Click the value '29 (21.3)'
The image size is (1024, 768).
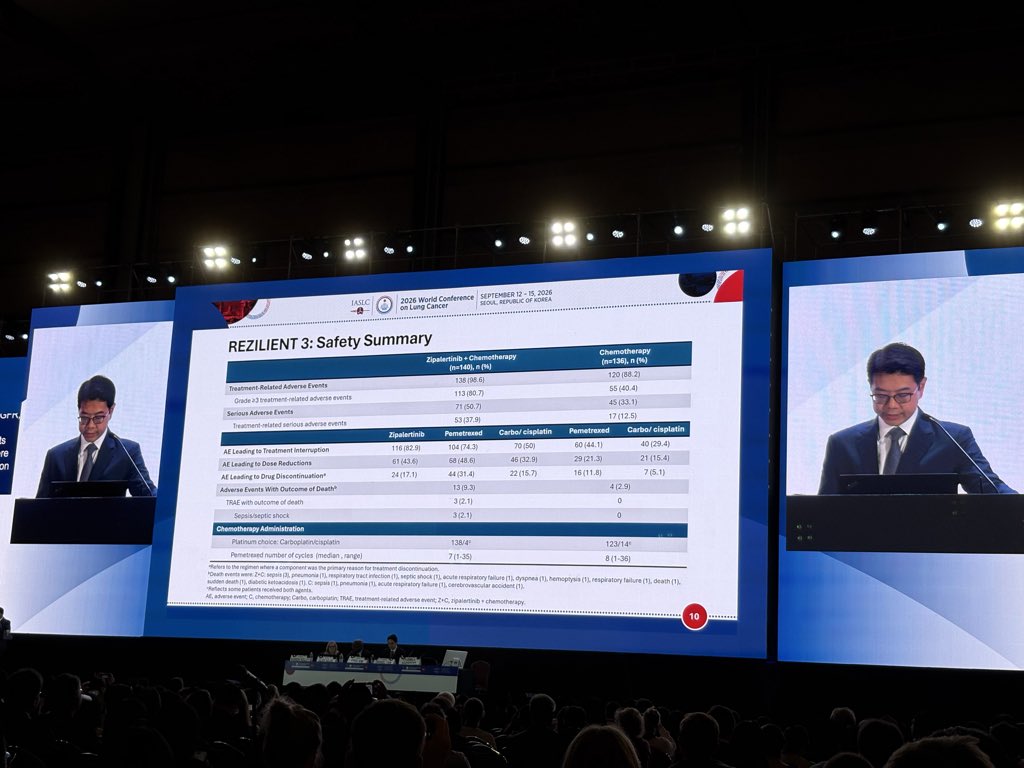click(x=588, y=458)
